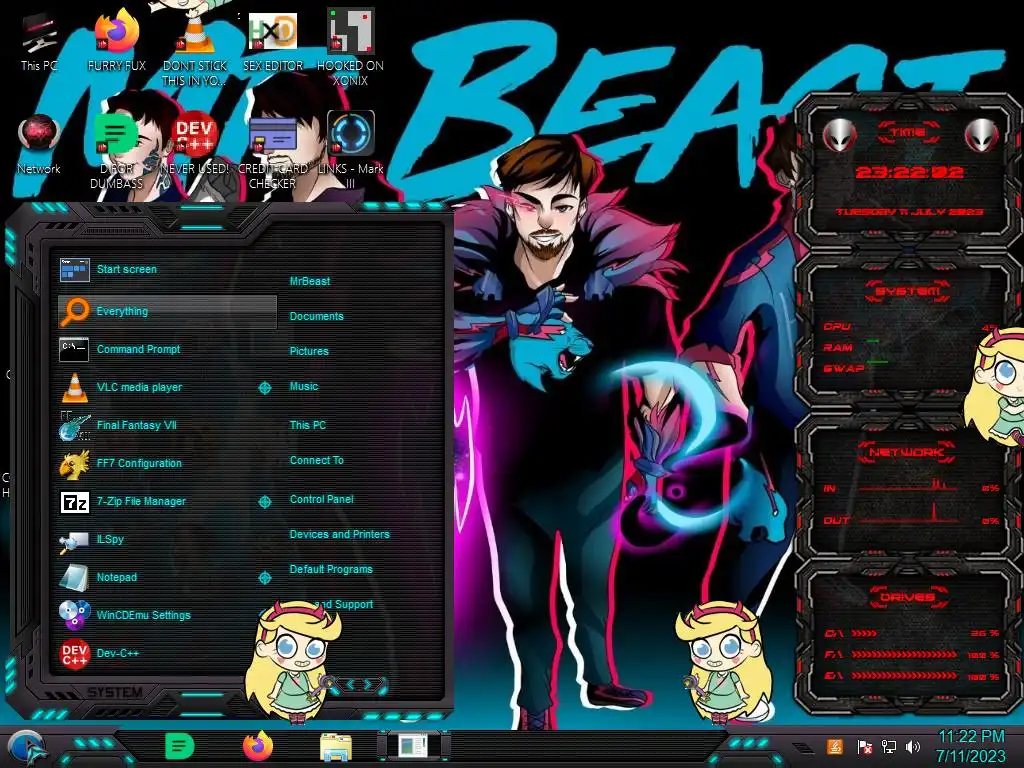Click the NETWORK OUT traffic row
Viewport: 1024px width, 768px height.
(x=912, y=519)
